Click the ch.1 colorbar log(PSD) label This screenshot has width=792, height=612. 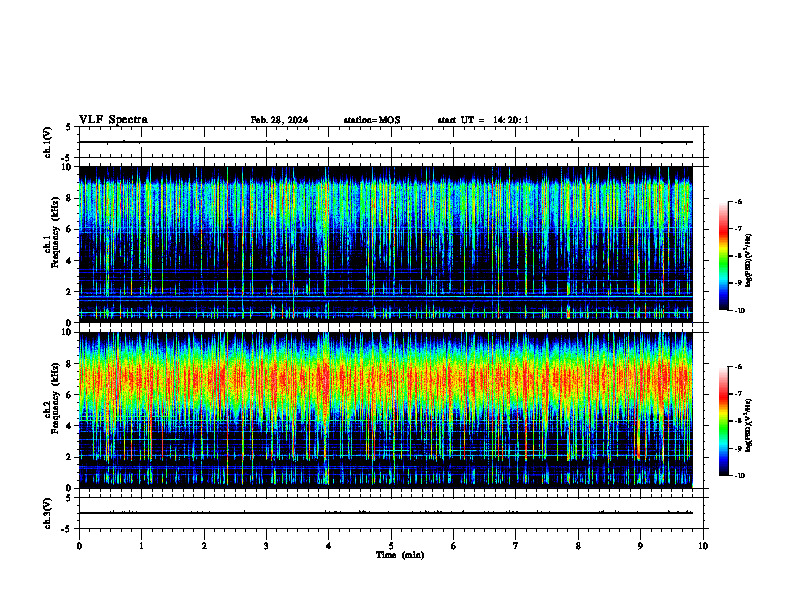(x=749, y=261)
